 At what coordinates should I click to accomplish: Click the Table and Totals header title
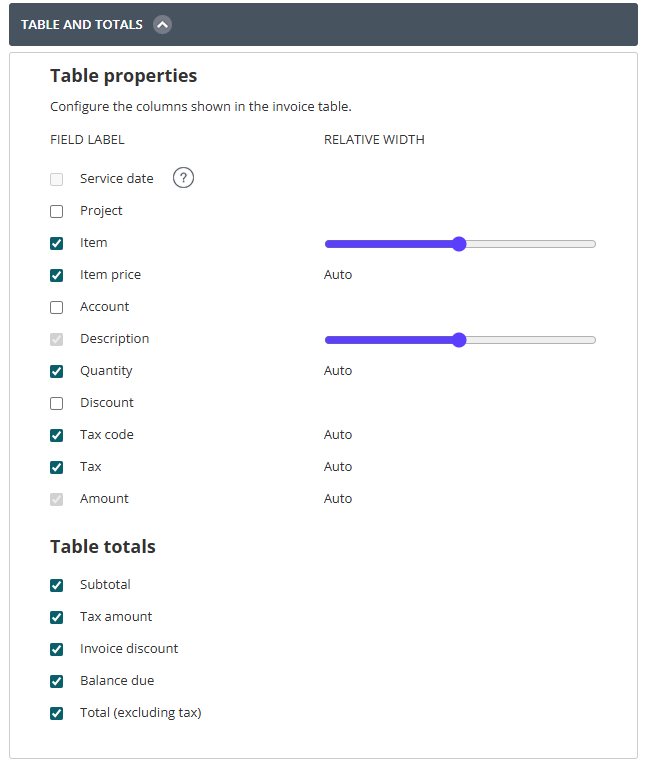coord(82,24)
